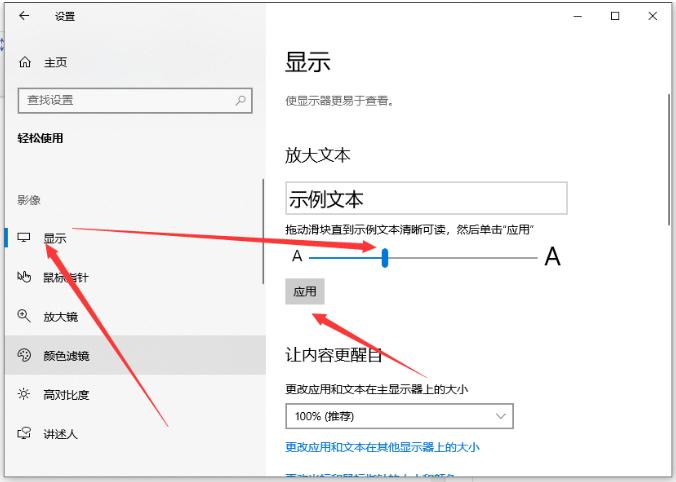Select the 讲述人 narrator icon
676x482 pixels.
[x=24, y=433]
